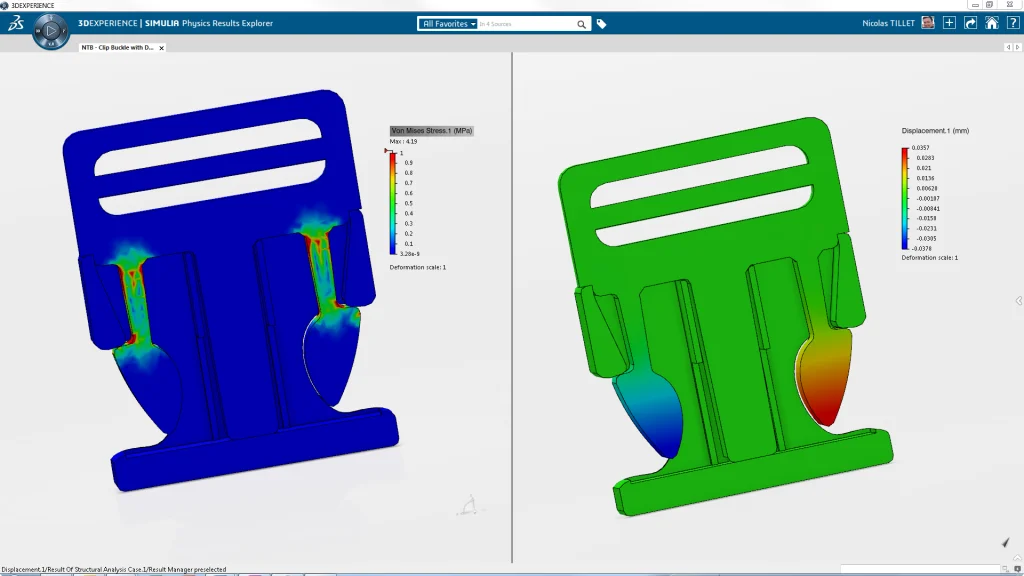
Task: Expand the All Favorites dropdown
Action: 448,23
